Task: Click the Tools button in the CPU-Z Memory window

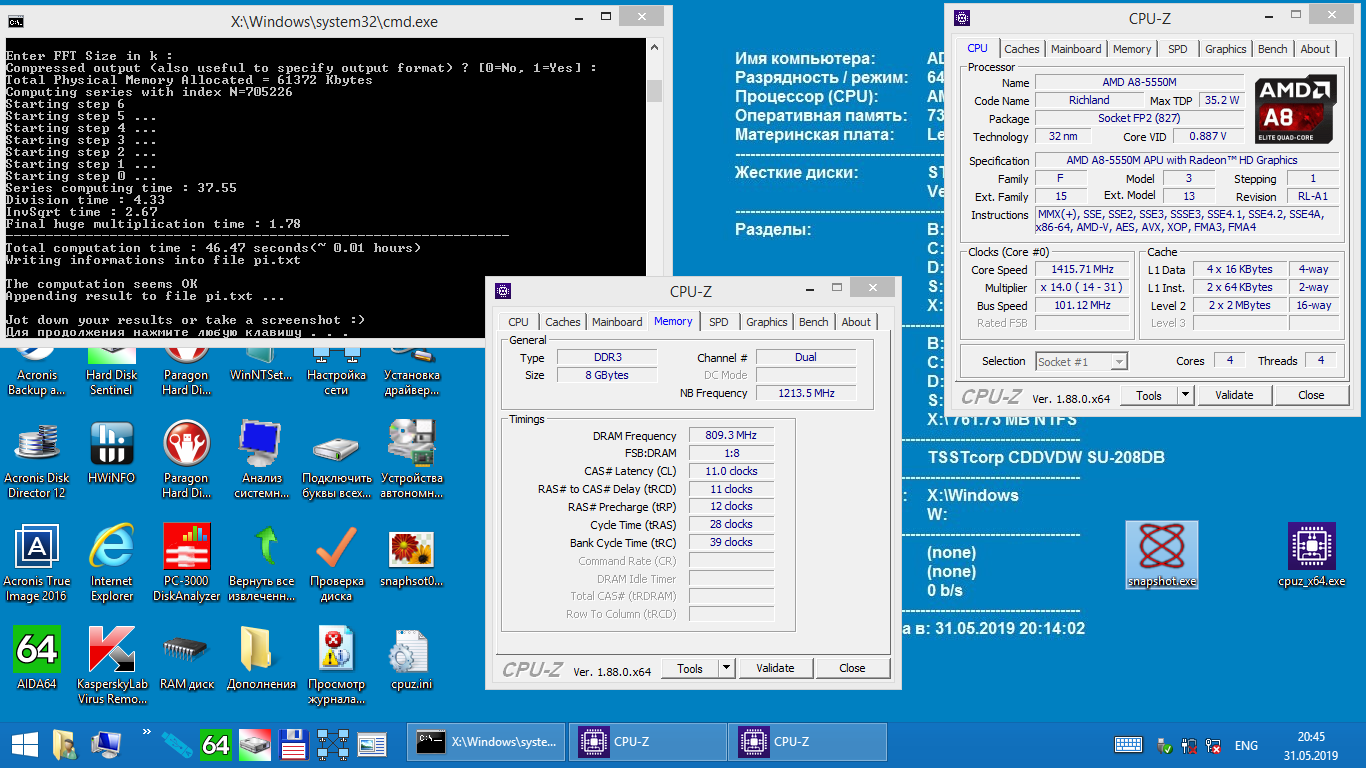Action: point(690,668)
